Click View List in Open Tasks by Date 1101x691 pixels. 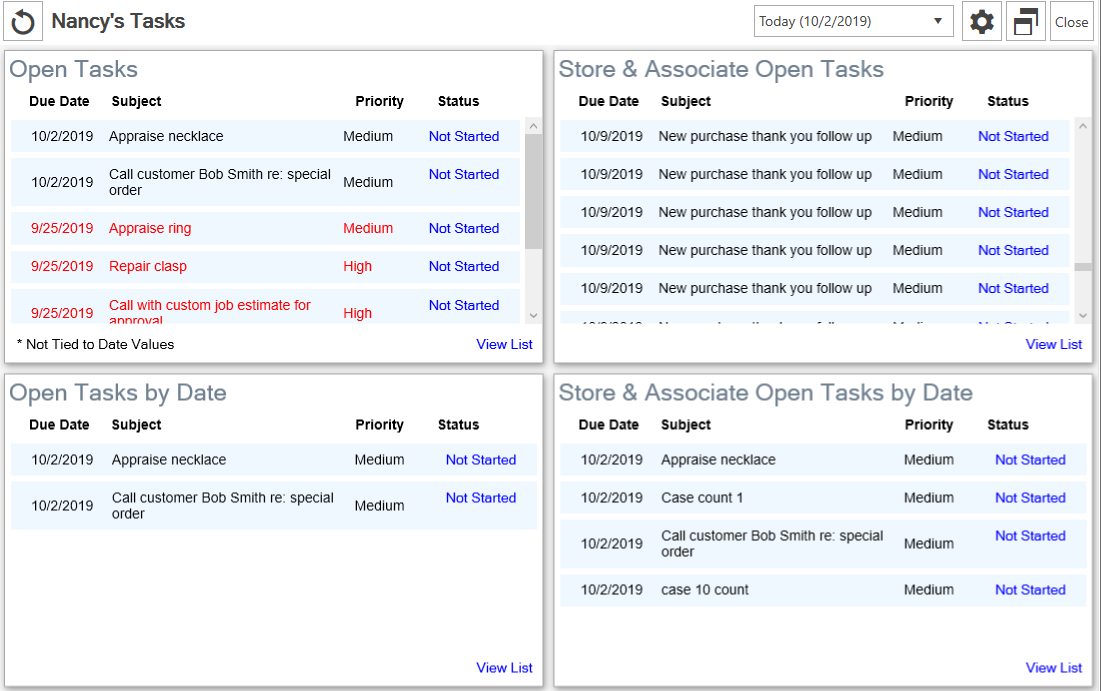[504, 668]
